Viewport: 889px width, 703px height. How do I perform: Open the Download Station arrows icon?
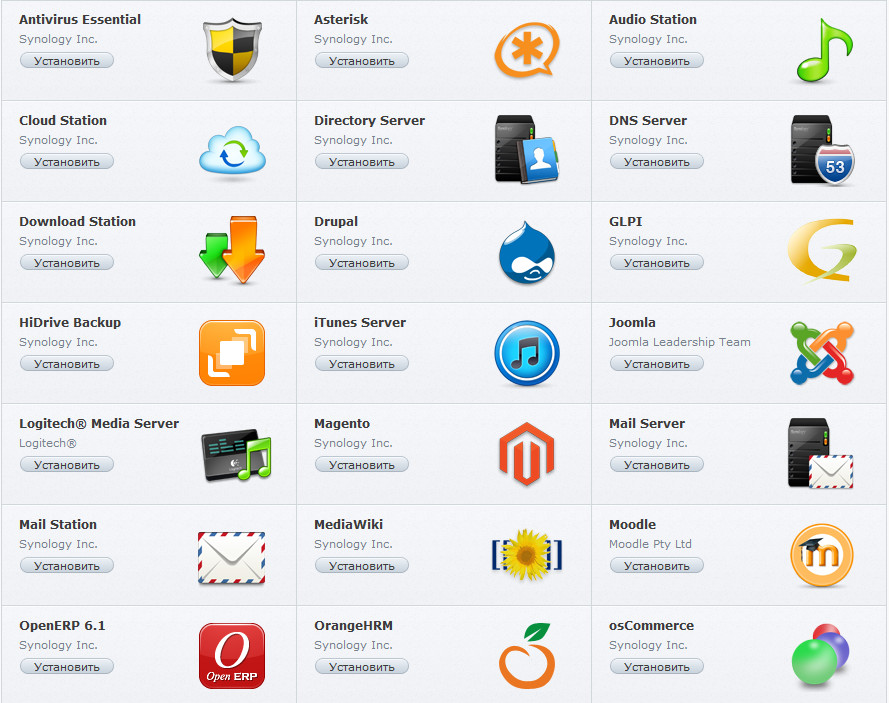click(x=232, y=249)
